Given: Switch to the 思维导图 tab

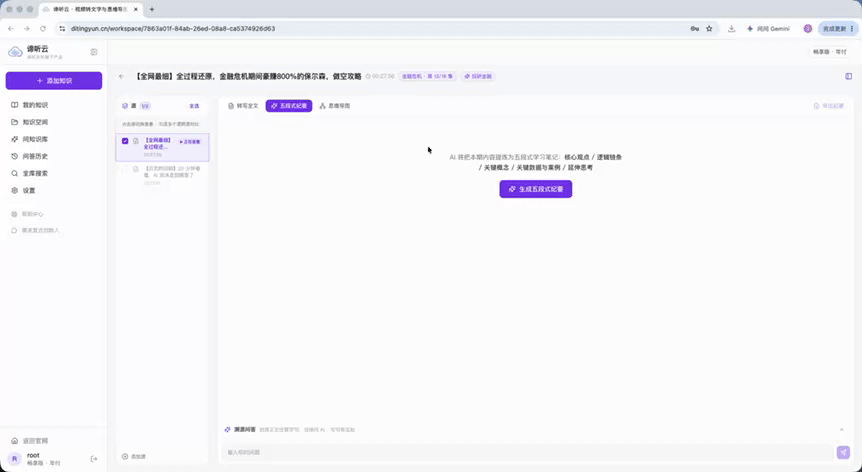Looking at the screenshot, I should (335, 106).
